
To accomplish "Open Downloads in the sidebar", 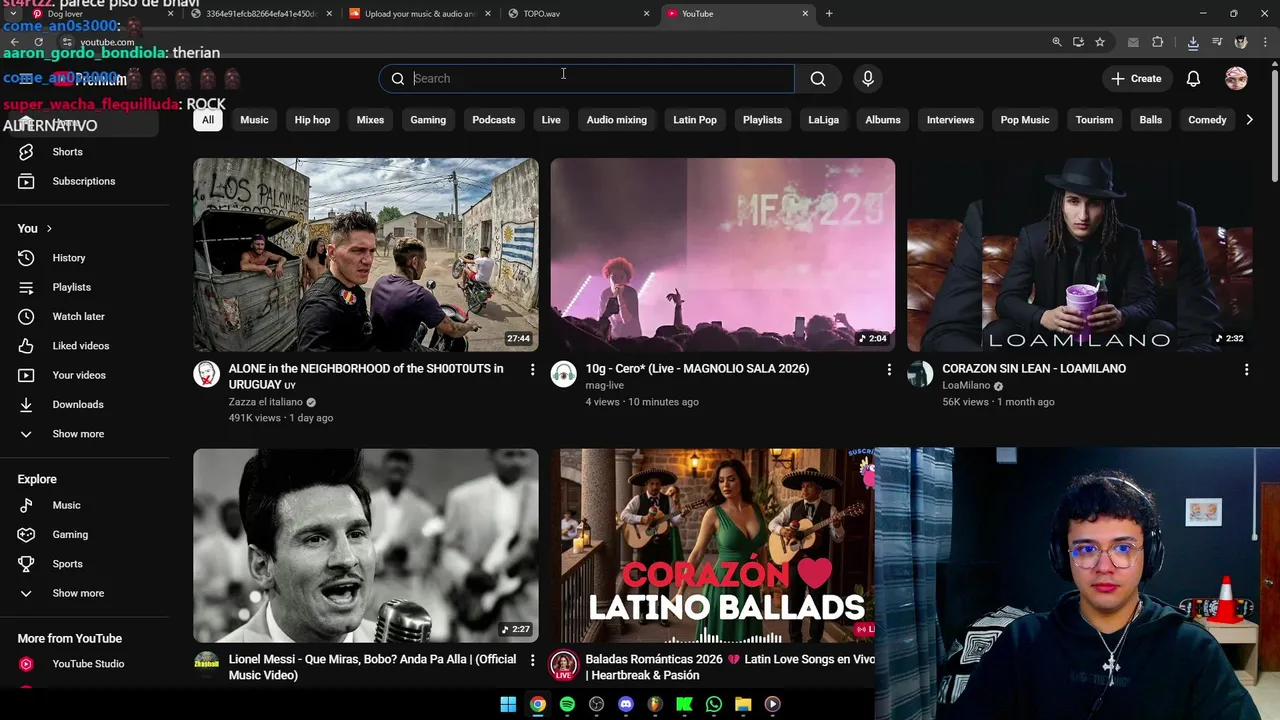I will click(84, 404).
